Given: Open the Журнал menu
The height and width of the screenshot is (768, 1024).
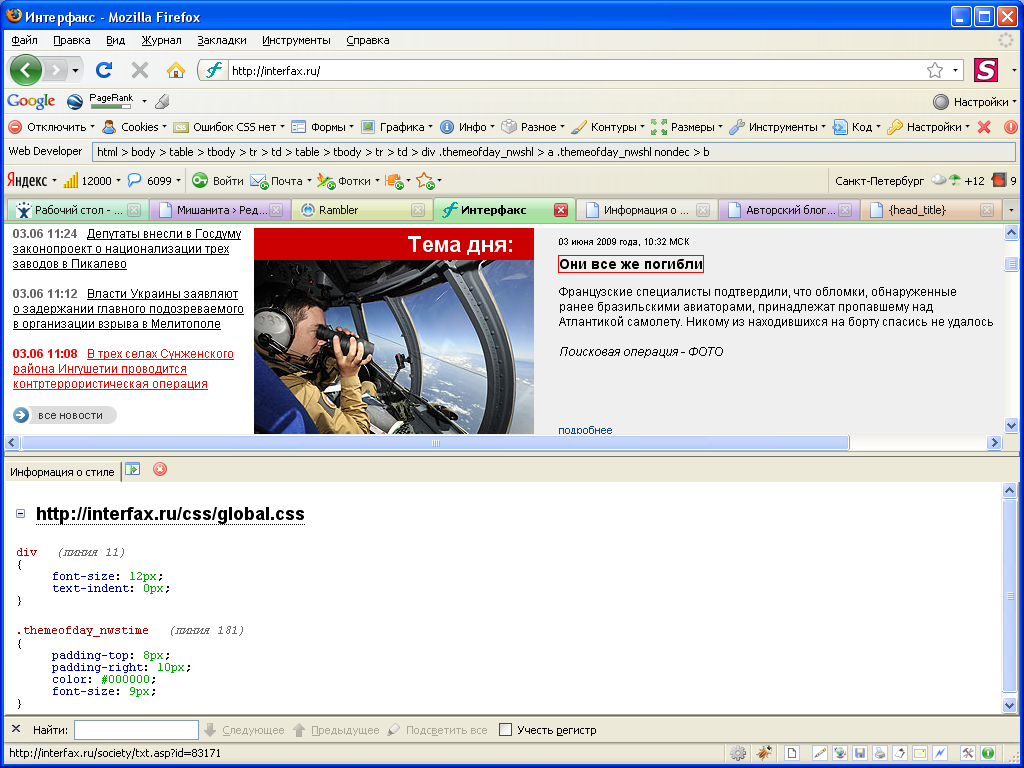Looking at the screenshot, I should click(161, 40).
